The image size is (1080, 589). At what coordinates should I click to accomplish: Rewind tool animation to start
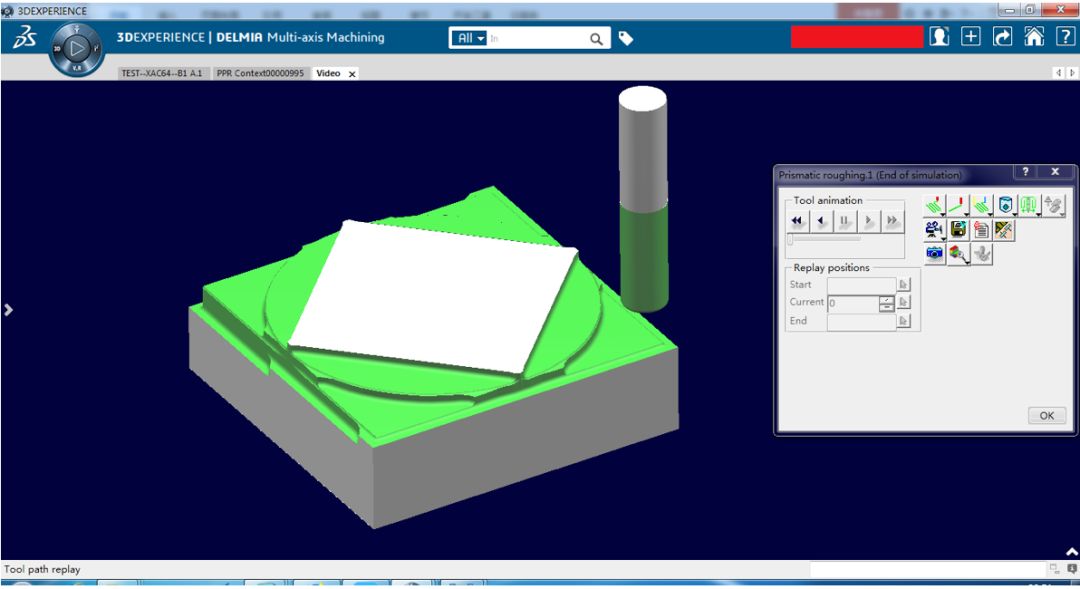[797, 221]
